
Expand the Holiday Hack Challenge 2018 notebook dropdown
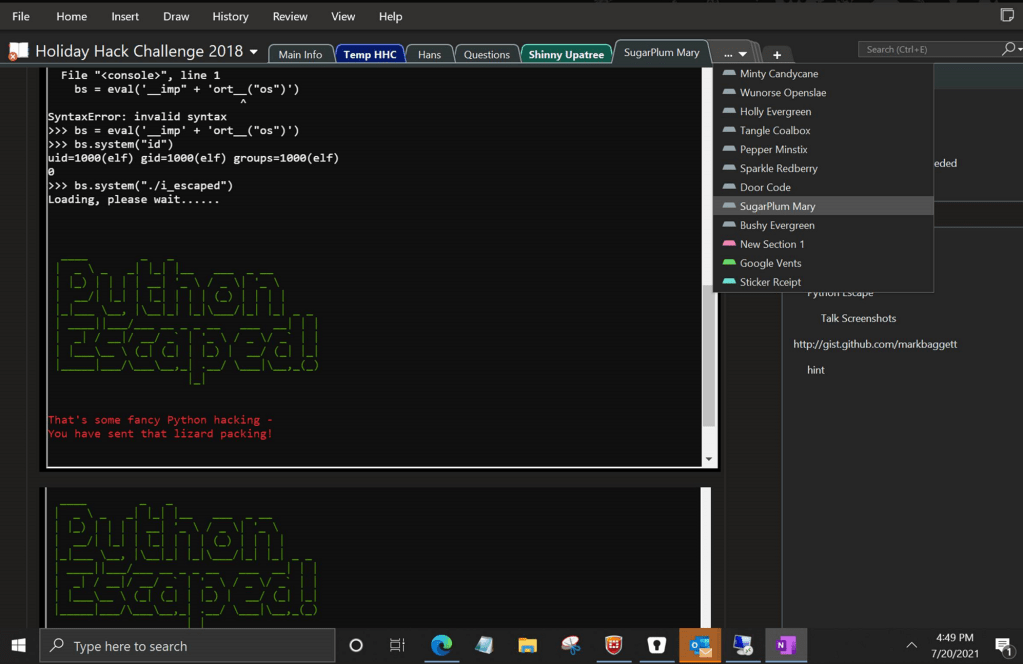pos(254,51)
